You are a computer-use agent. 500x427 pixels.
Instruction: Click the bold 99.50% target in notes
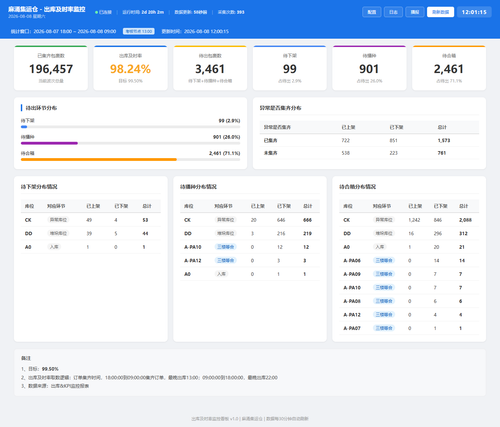click(50, 369)
